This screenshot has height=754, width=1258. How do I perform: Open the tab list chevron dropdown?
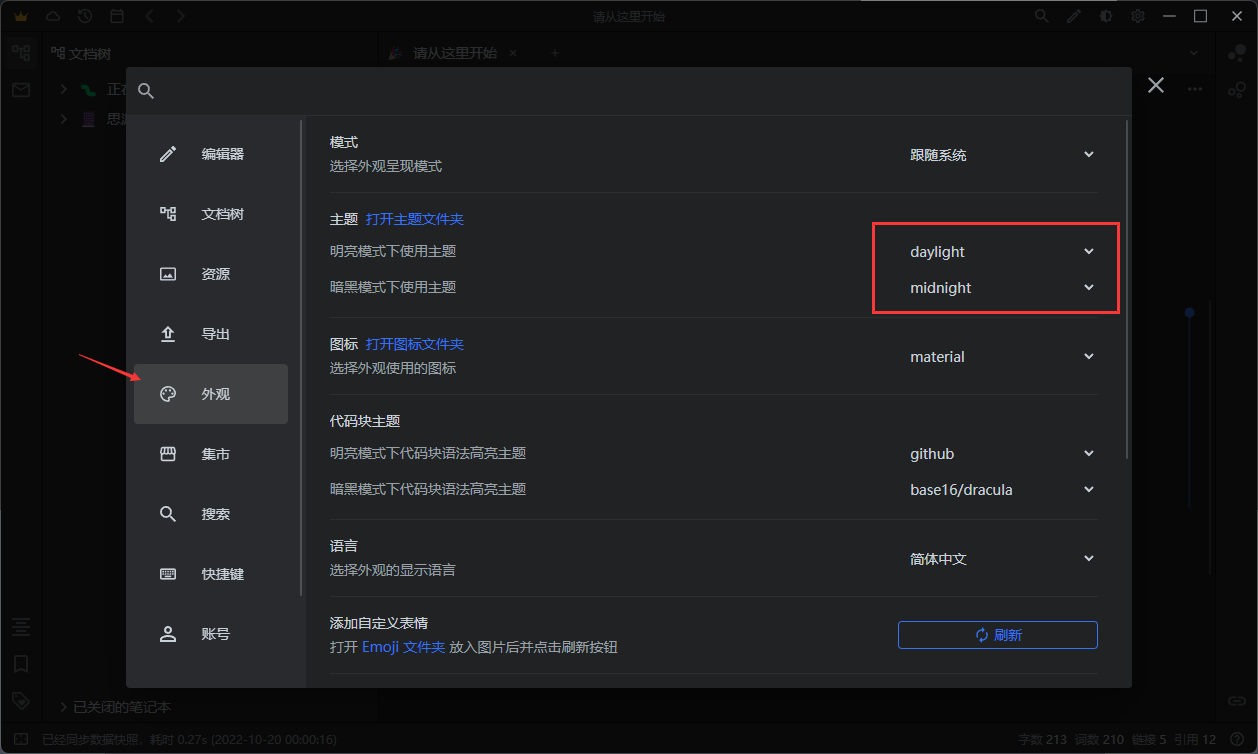(1195, 53)
